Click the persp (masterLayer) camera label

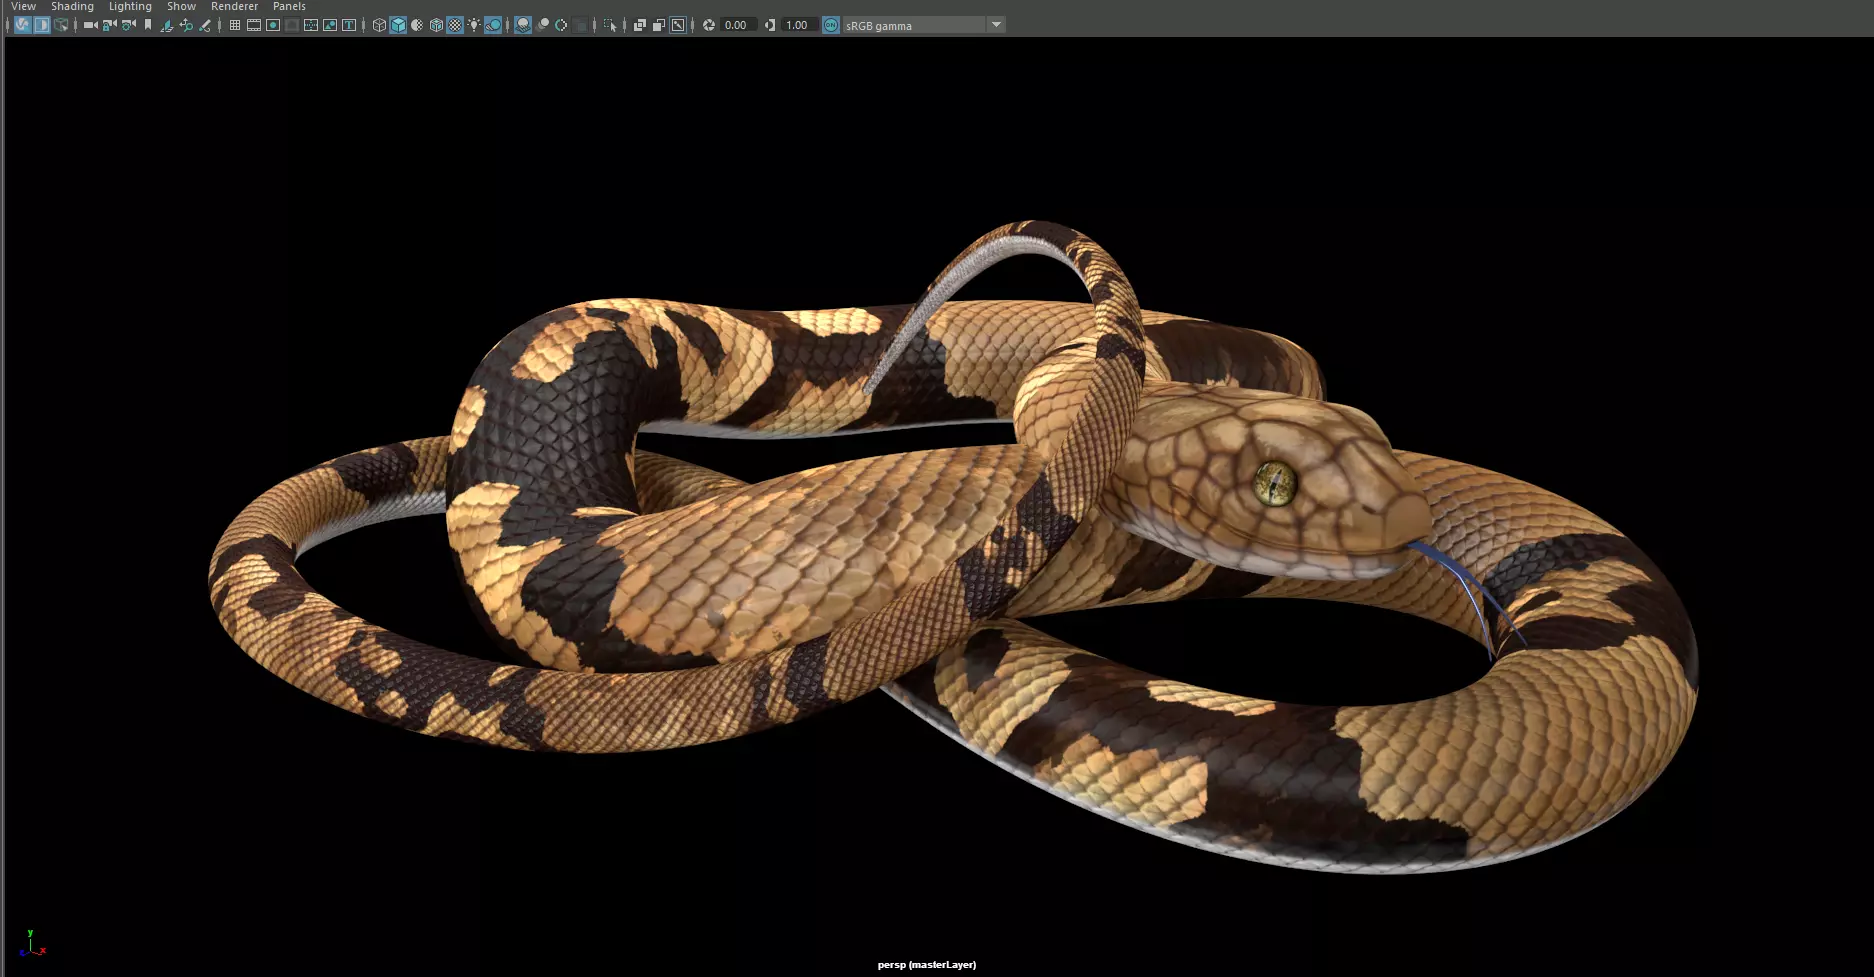coord(927,965)
